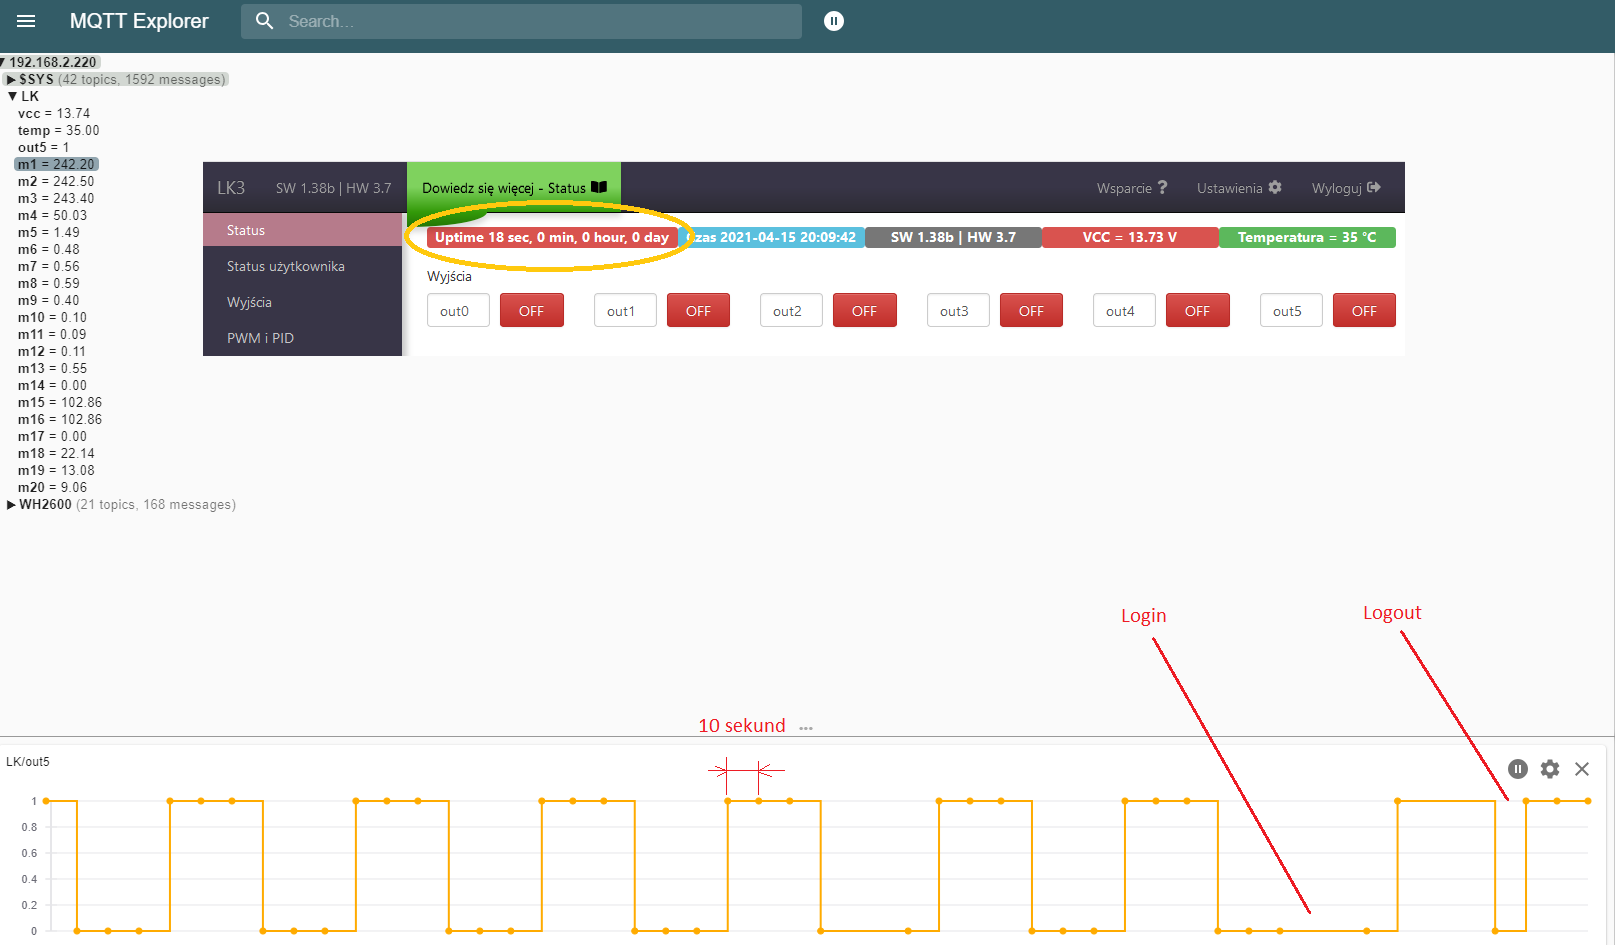Open the hamburger menu in MQTT Explorer
This screenshot has width=1615, height=945.
pos(26,21)
